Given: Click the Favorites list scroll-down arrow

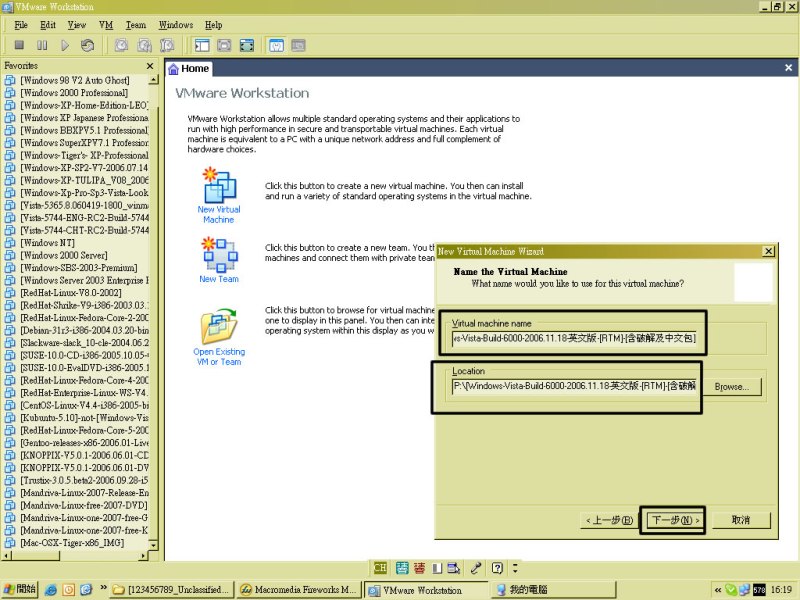Looking at the screenshot, I should 153,545.
